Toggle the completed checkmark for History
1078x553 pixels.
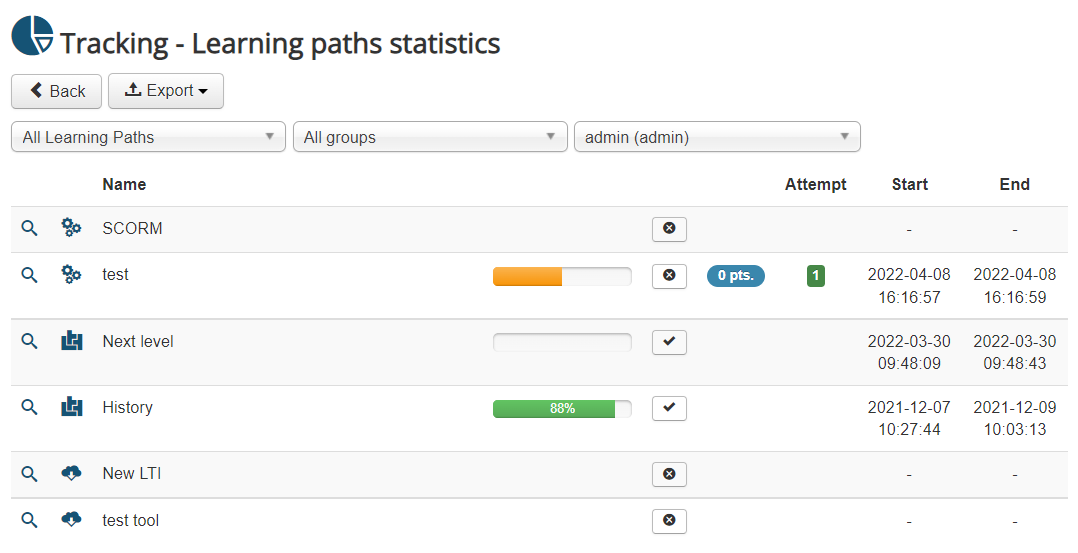coord(669,408)
